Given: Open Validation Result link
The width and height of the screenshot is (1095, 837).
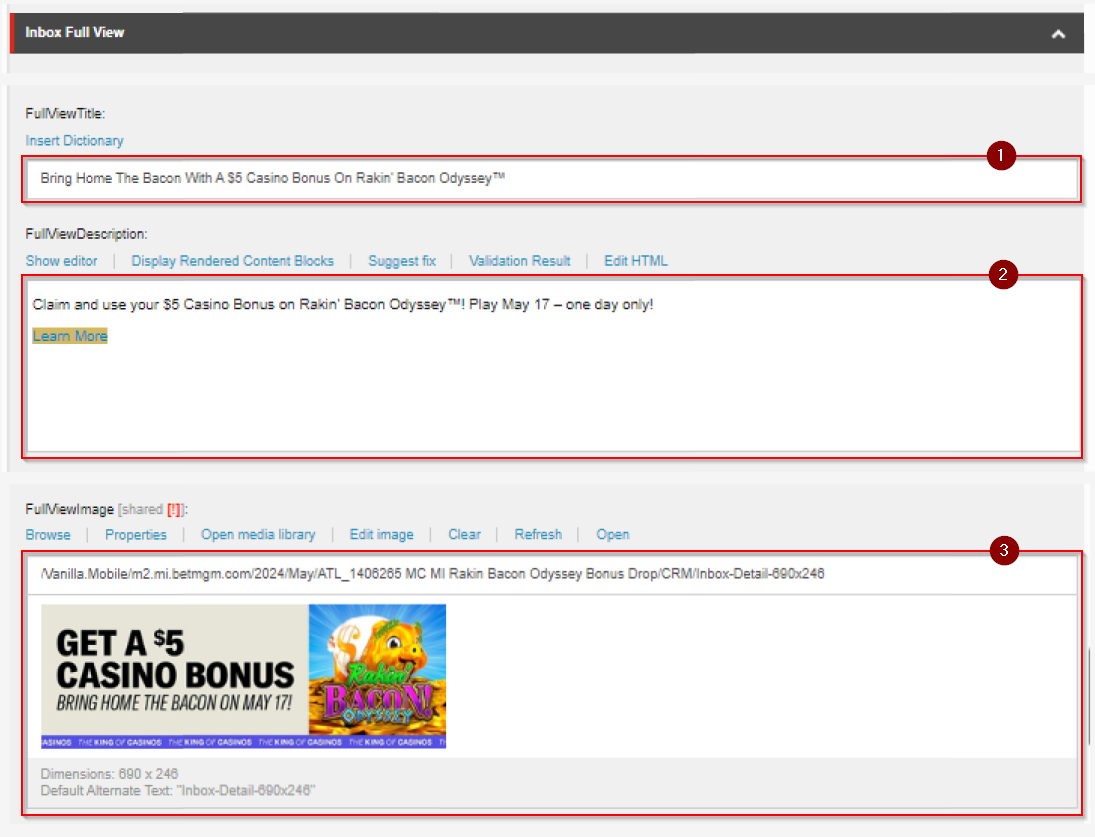Looking at the screenshot, I should tap(520, 261).
